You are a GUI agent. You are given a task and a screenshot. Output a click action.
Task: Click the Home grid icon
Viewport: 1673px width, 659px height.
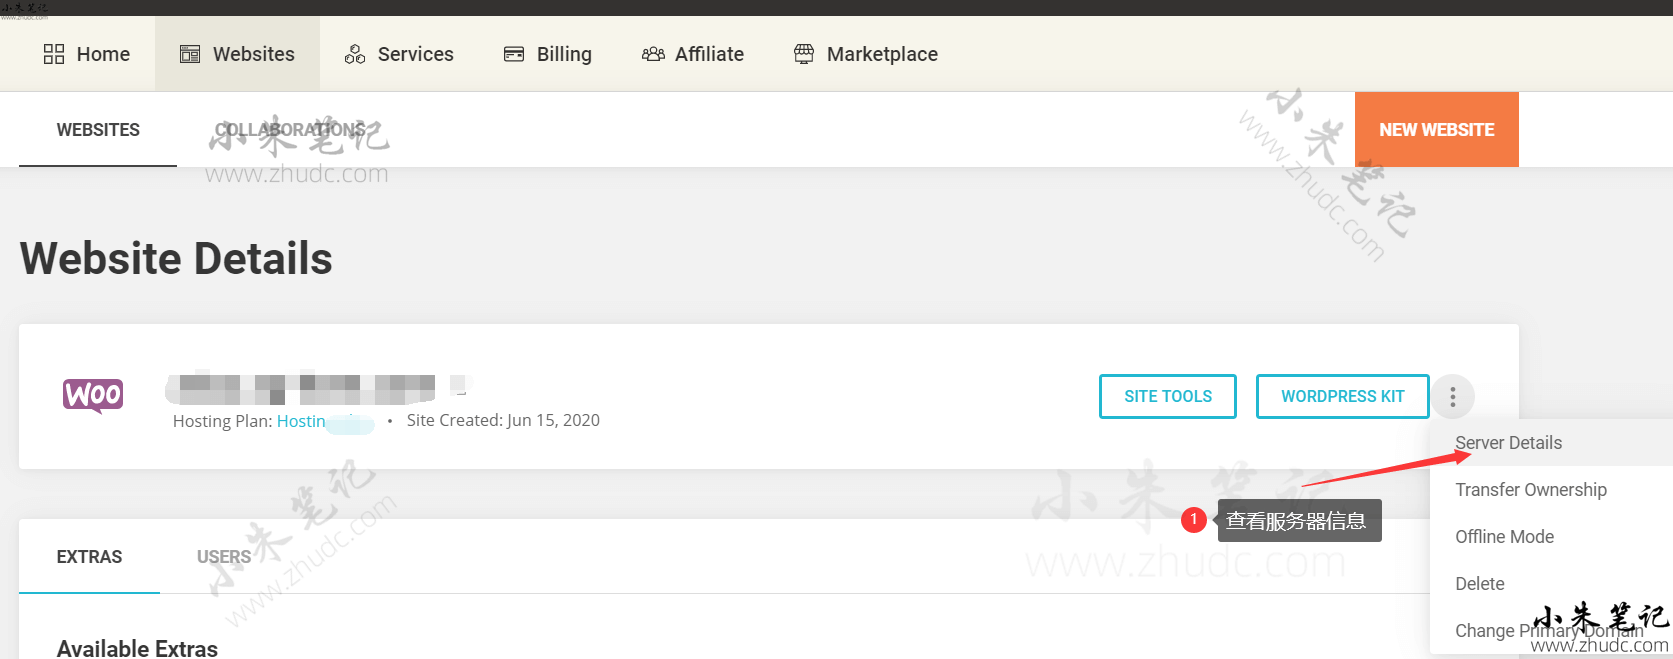coord(54,54)
